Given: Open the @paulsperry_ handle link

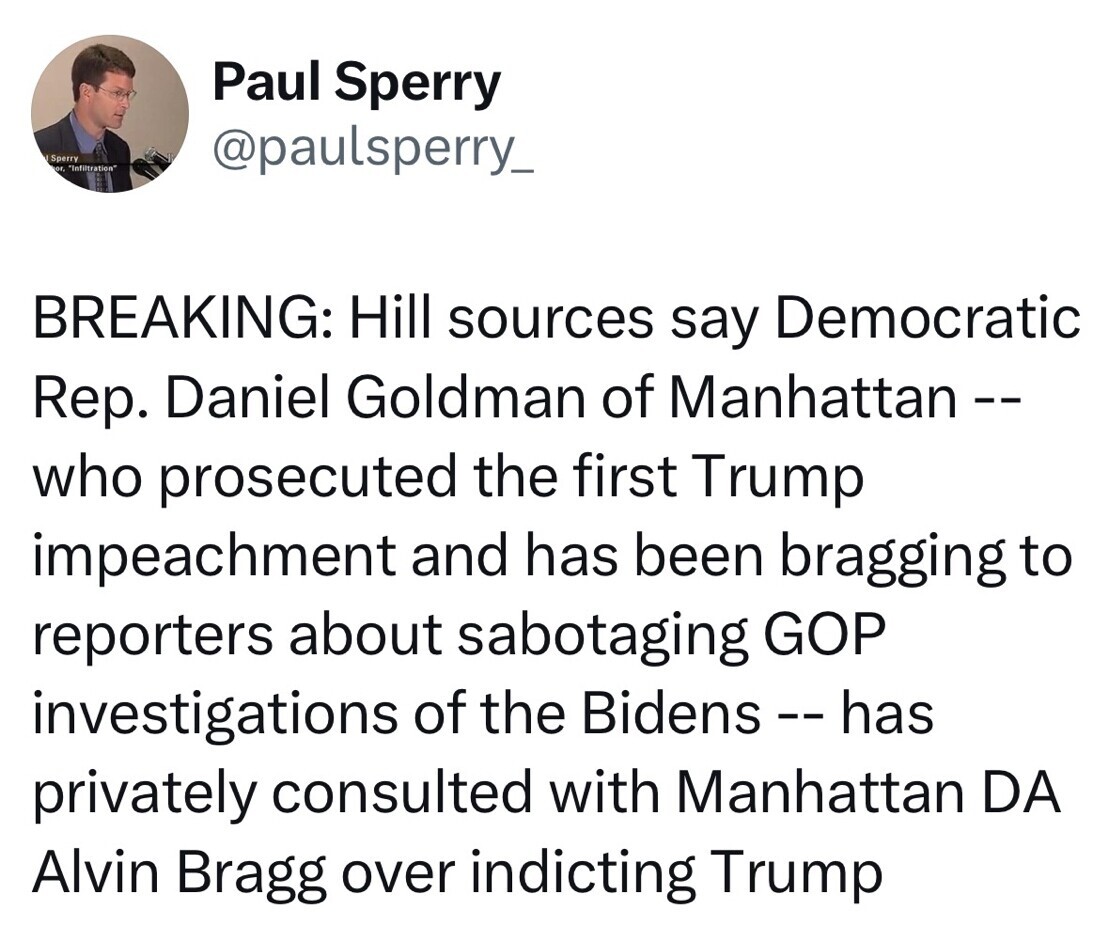Looking at the screenshot, I should [x=373, y=151].
